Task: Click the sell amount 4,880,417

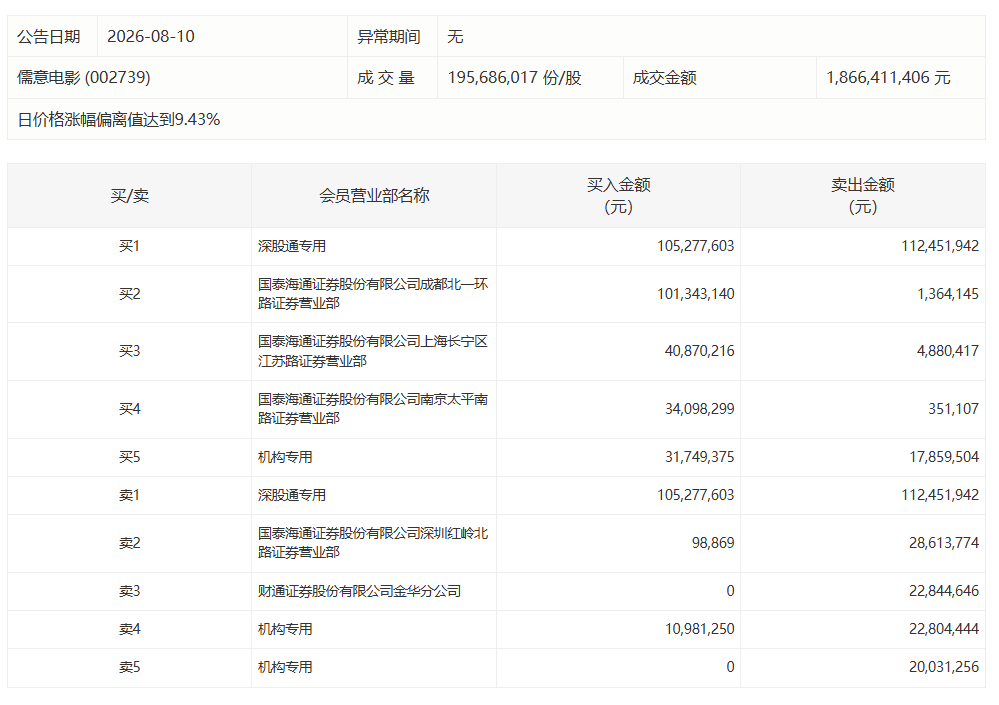Action: pos(948,351)
